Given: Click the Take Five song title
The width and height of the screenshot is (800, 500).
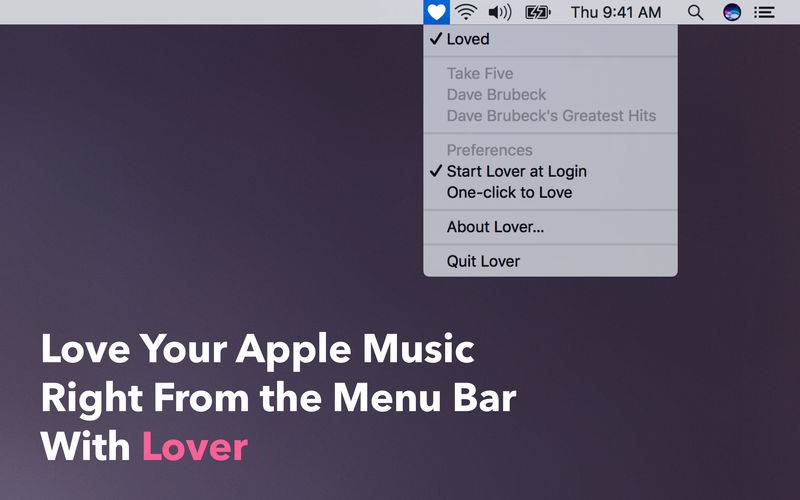Looking at the screenshot, I should 480,73.
